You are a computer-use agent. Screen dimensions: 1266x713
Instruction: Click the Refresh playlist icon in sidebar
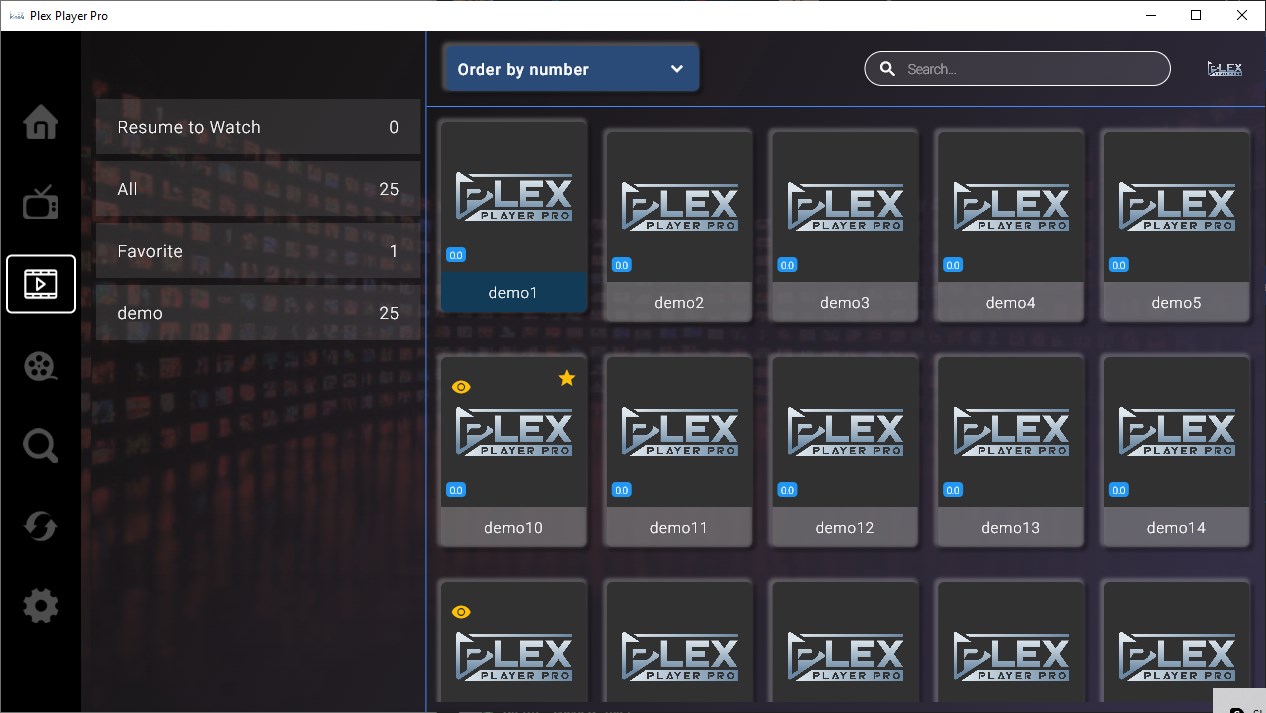41,526
